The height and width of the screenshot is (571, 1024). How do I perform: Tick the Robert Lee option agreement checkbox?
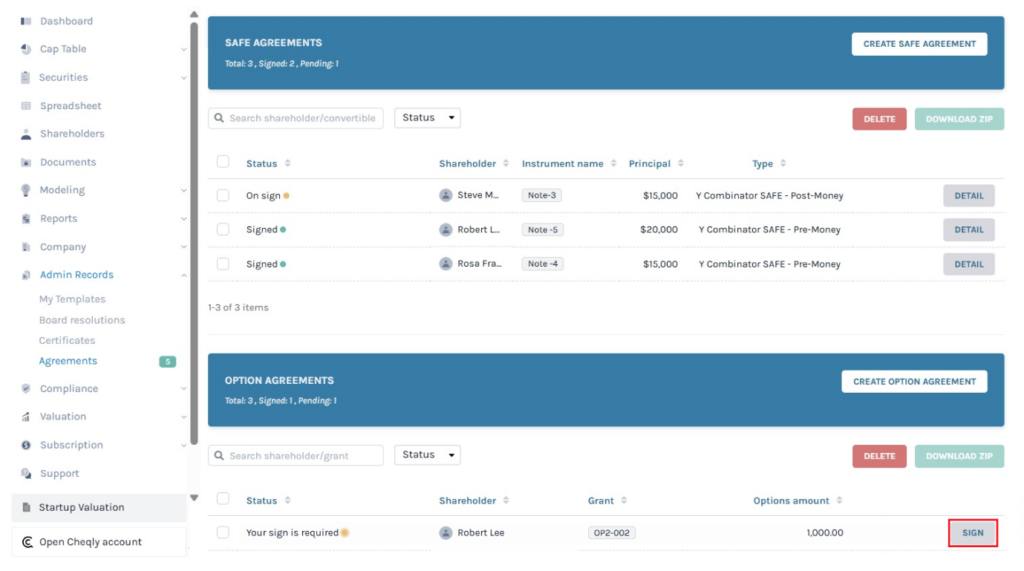[223, 533]
